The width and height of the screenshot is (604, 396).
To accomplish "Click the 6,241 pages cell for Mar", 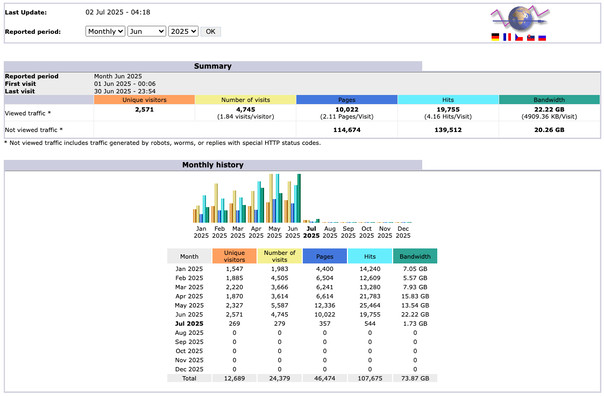I will point(325,287).
